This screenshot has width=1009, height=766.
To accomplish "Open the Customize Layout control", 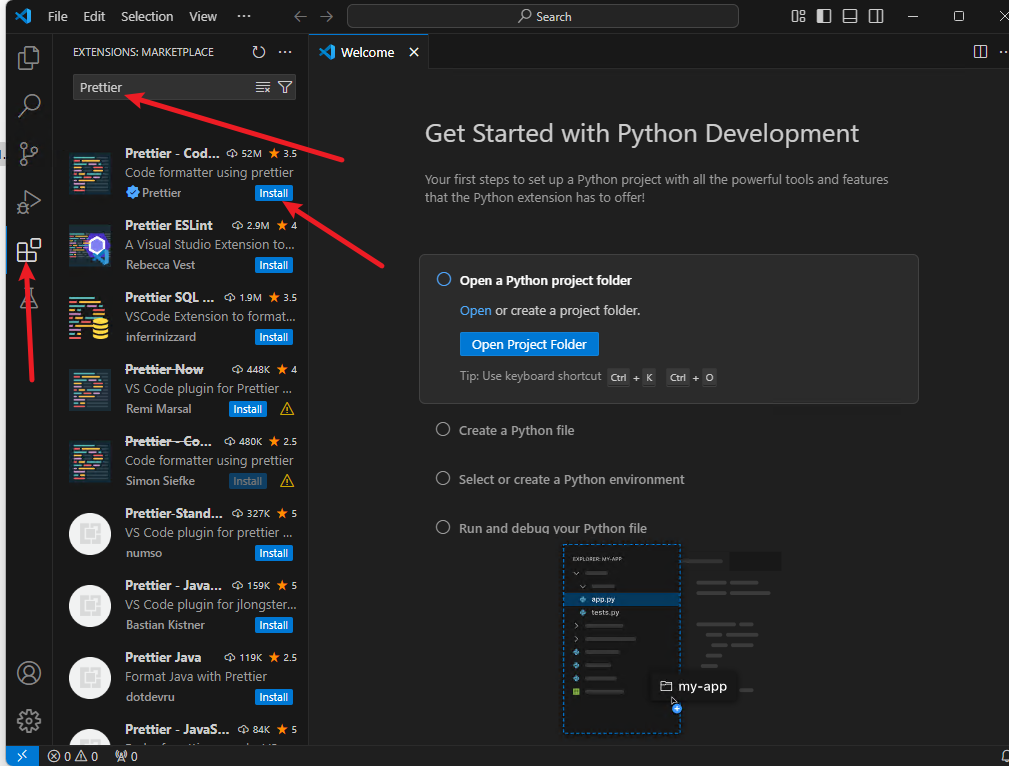I will click(x=798, y=16).
